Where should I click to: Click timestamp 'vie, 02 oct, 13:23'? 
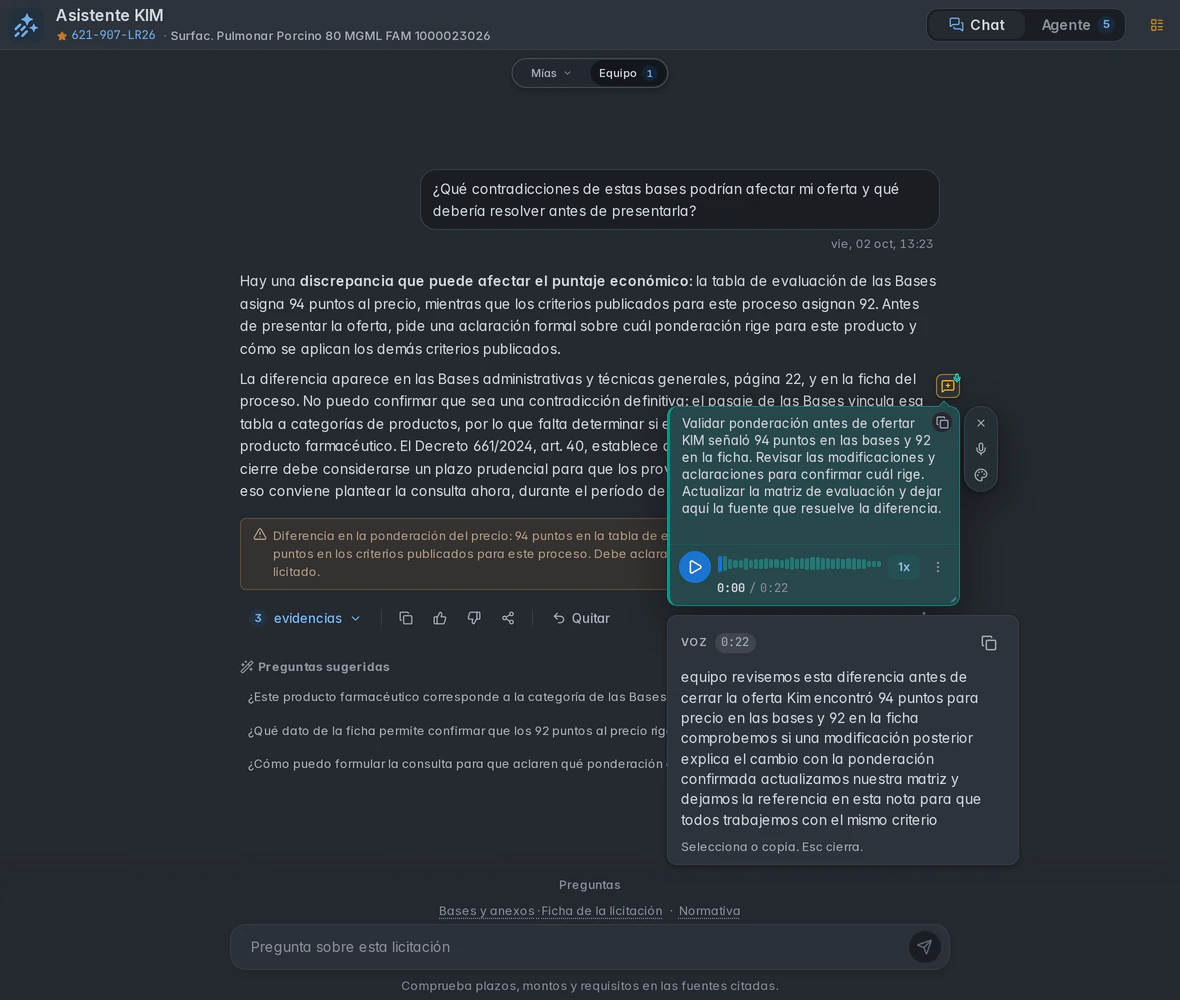click(x=881, y=244)
